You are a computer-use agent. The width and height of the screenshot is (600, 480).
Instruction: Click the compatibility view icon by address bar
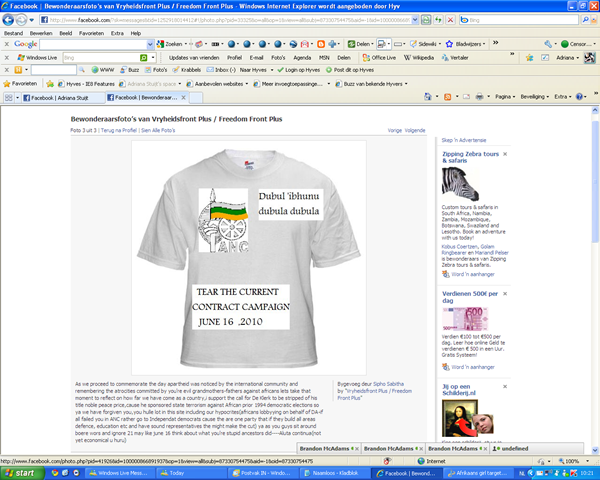(x=426, y=20)
